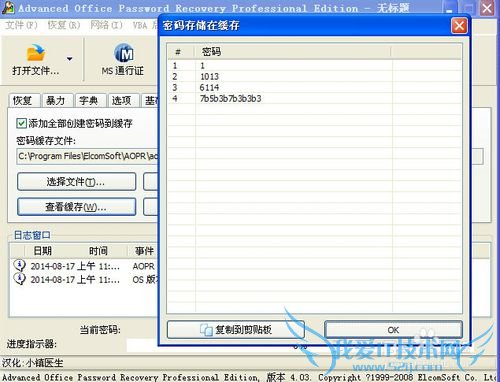Viewport: 500px width, 382px height.
Task: Click the 事件 log column header
Action: (x=144, y=251)
